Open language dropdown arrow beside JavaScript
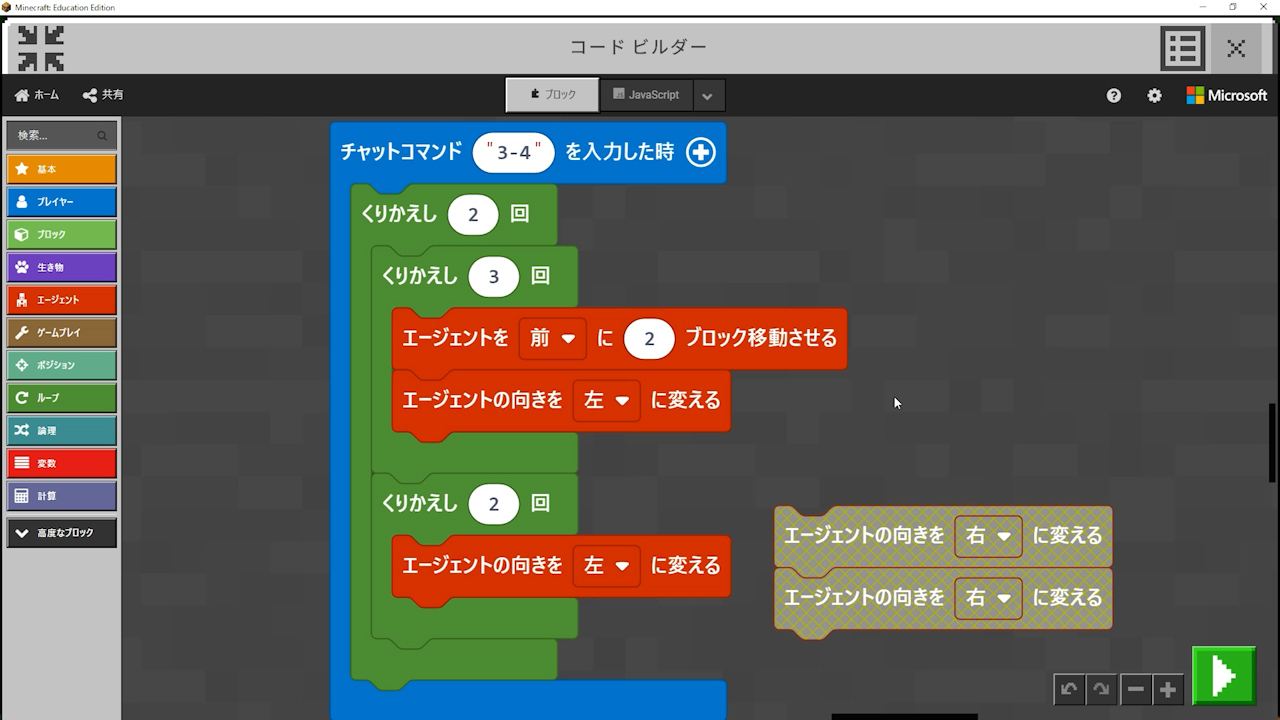The height and width of the screenshot is (720, 1280). point(707,96)
